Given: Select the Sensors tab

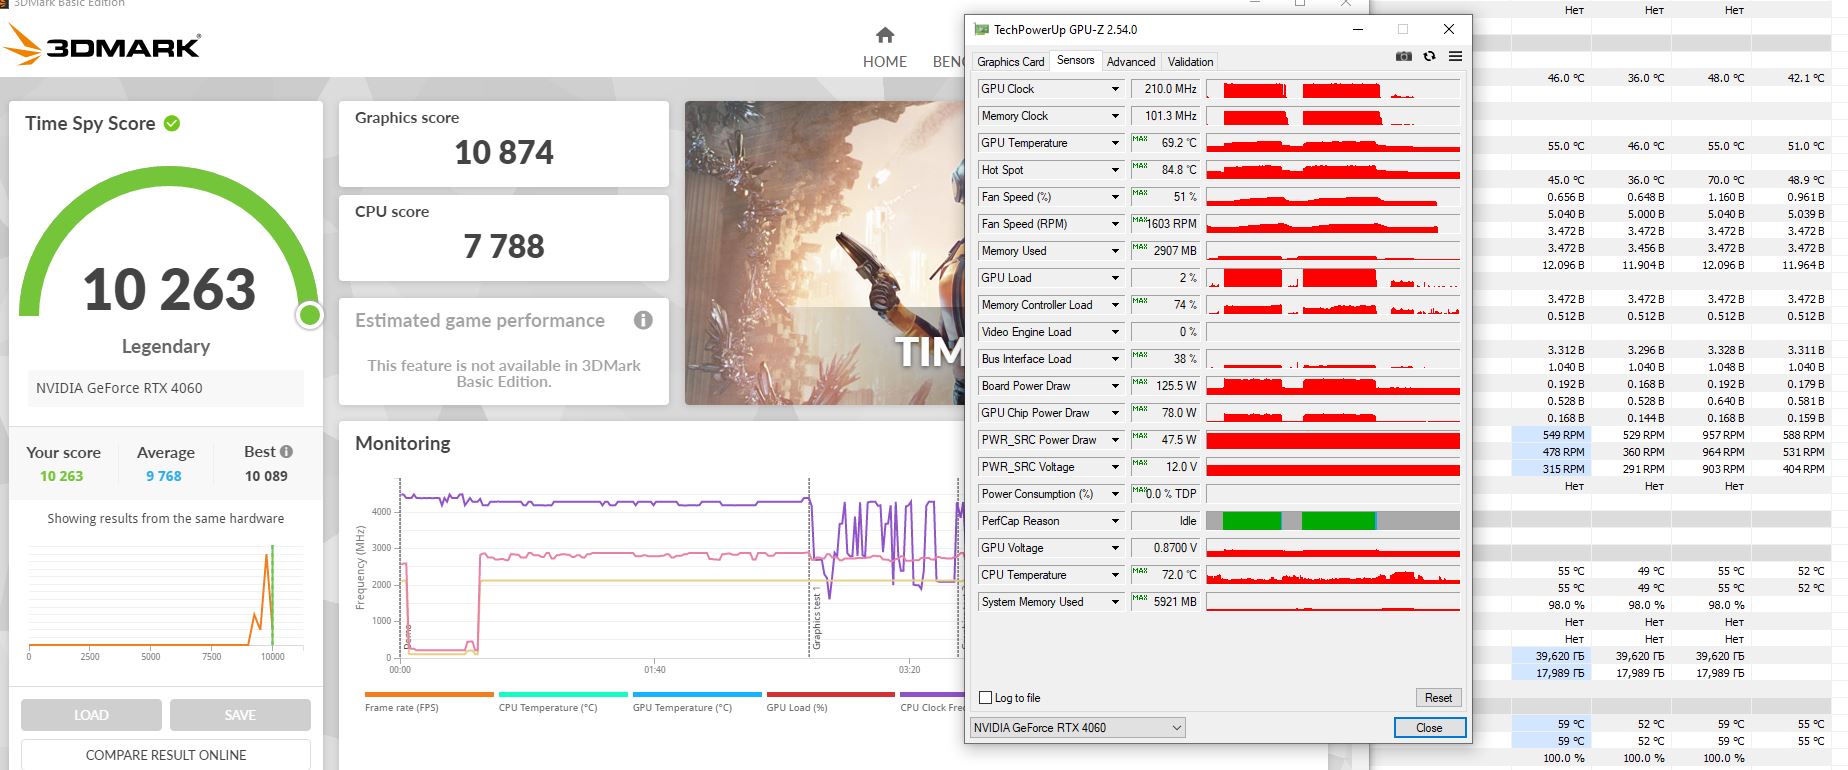Looking at the screenshot, I should (1075, 60).
